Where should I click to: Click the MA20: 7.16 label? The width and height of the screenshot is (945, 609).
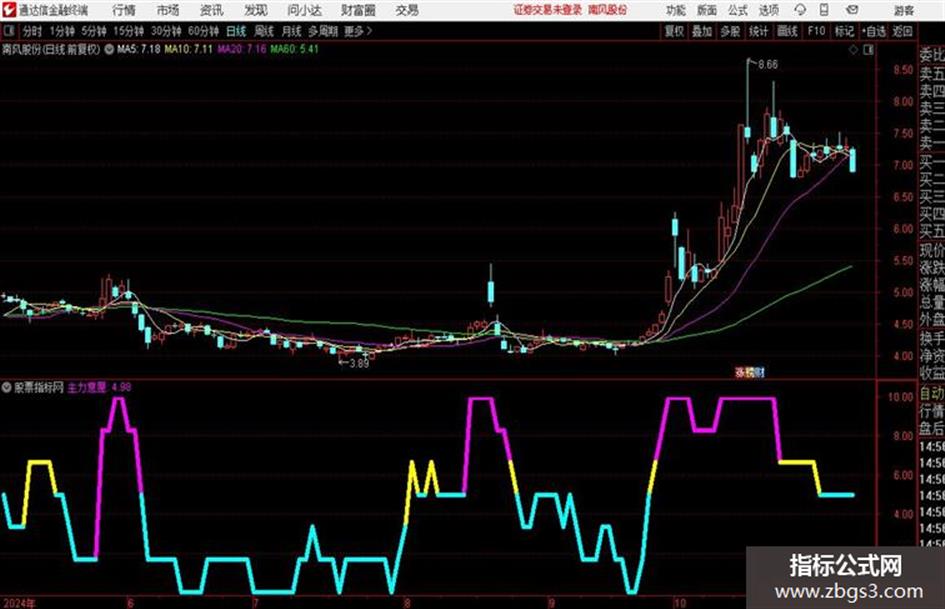(x=242, y=49)
